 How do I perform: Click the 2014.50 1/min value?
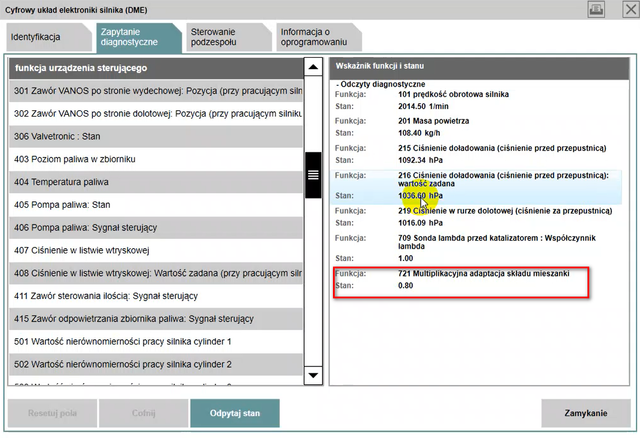click(423, 107)
